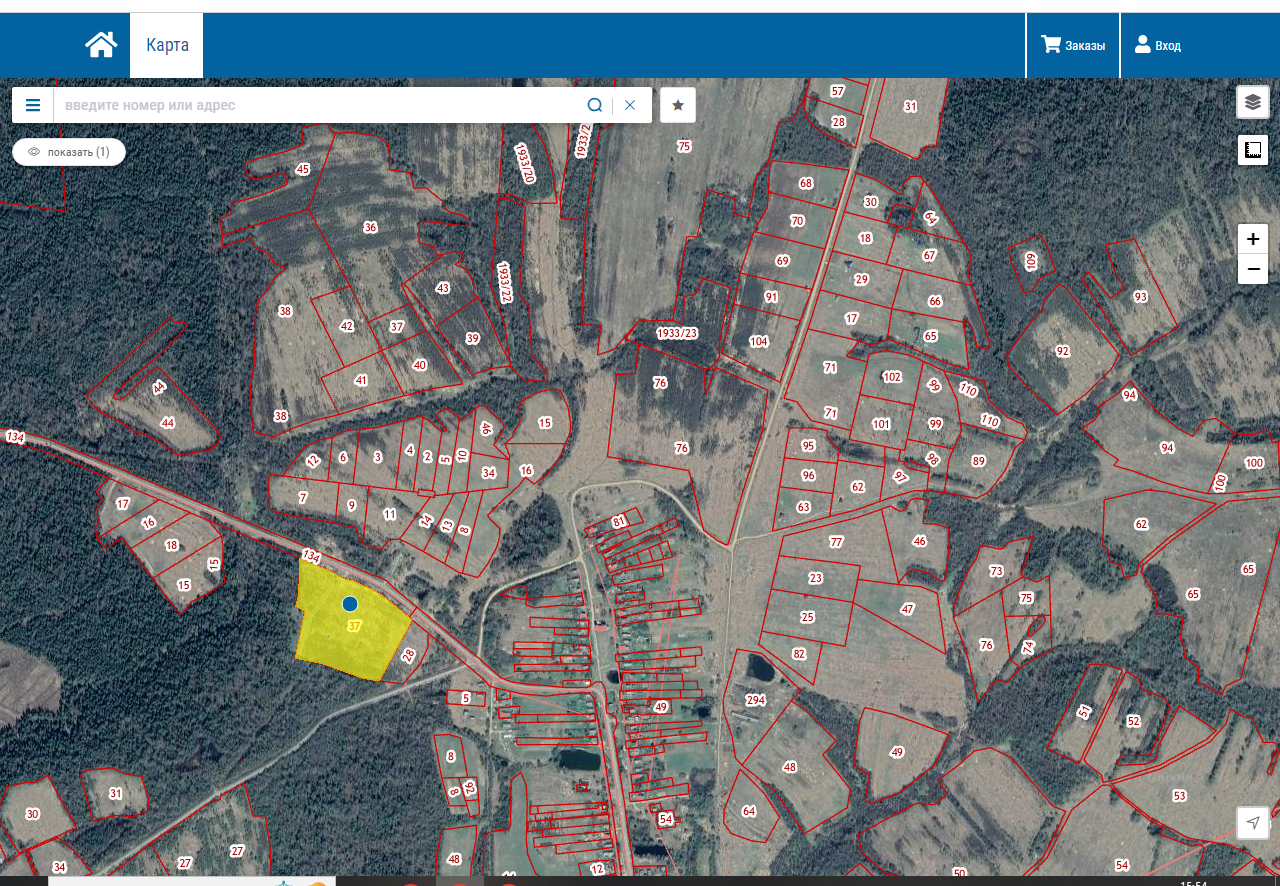Select parcel labeled 63
1280x886 pixels.
[803, 507]
